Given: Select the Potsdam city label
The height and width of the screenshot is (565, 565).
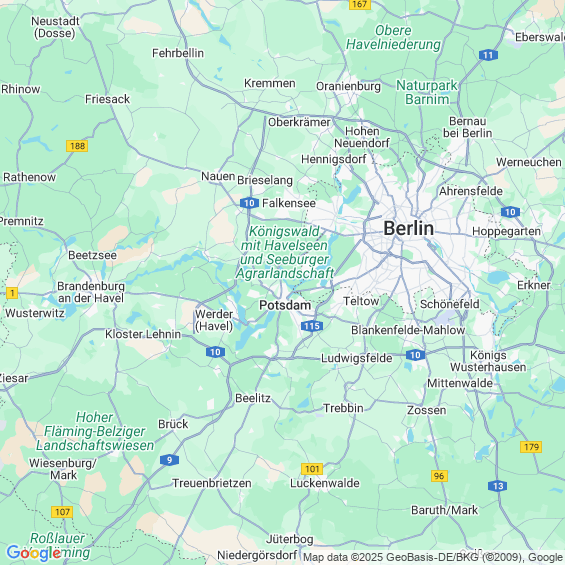Looking at the screenshot, I should [x=285, y=305].
